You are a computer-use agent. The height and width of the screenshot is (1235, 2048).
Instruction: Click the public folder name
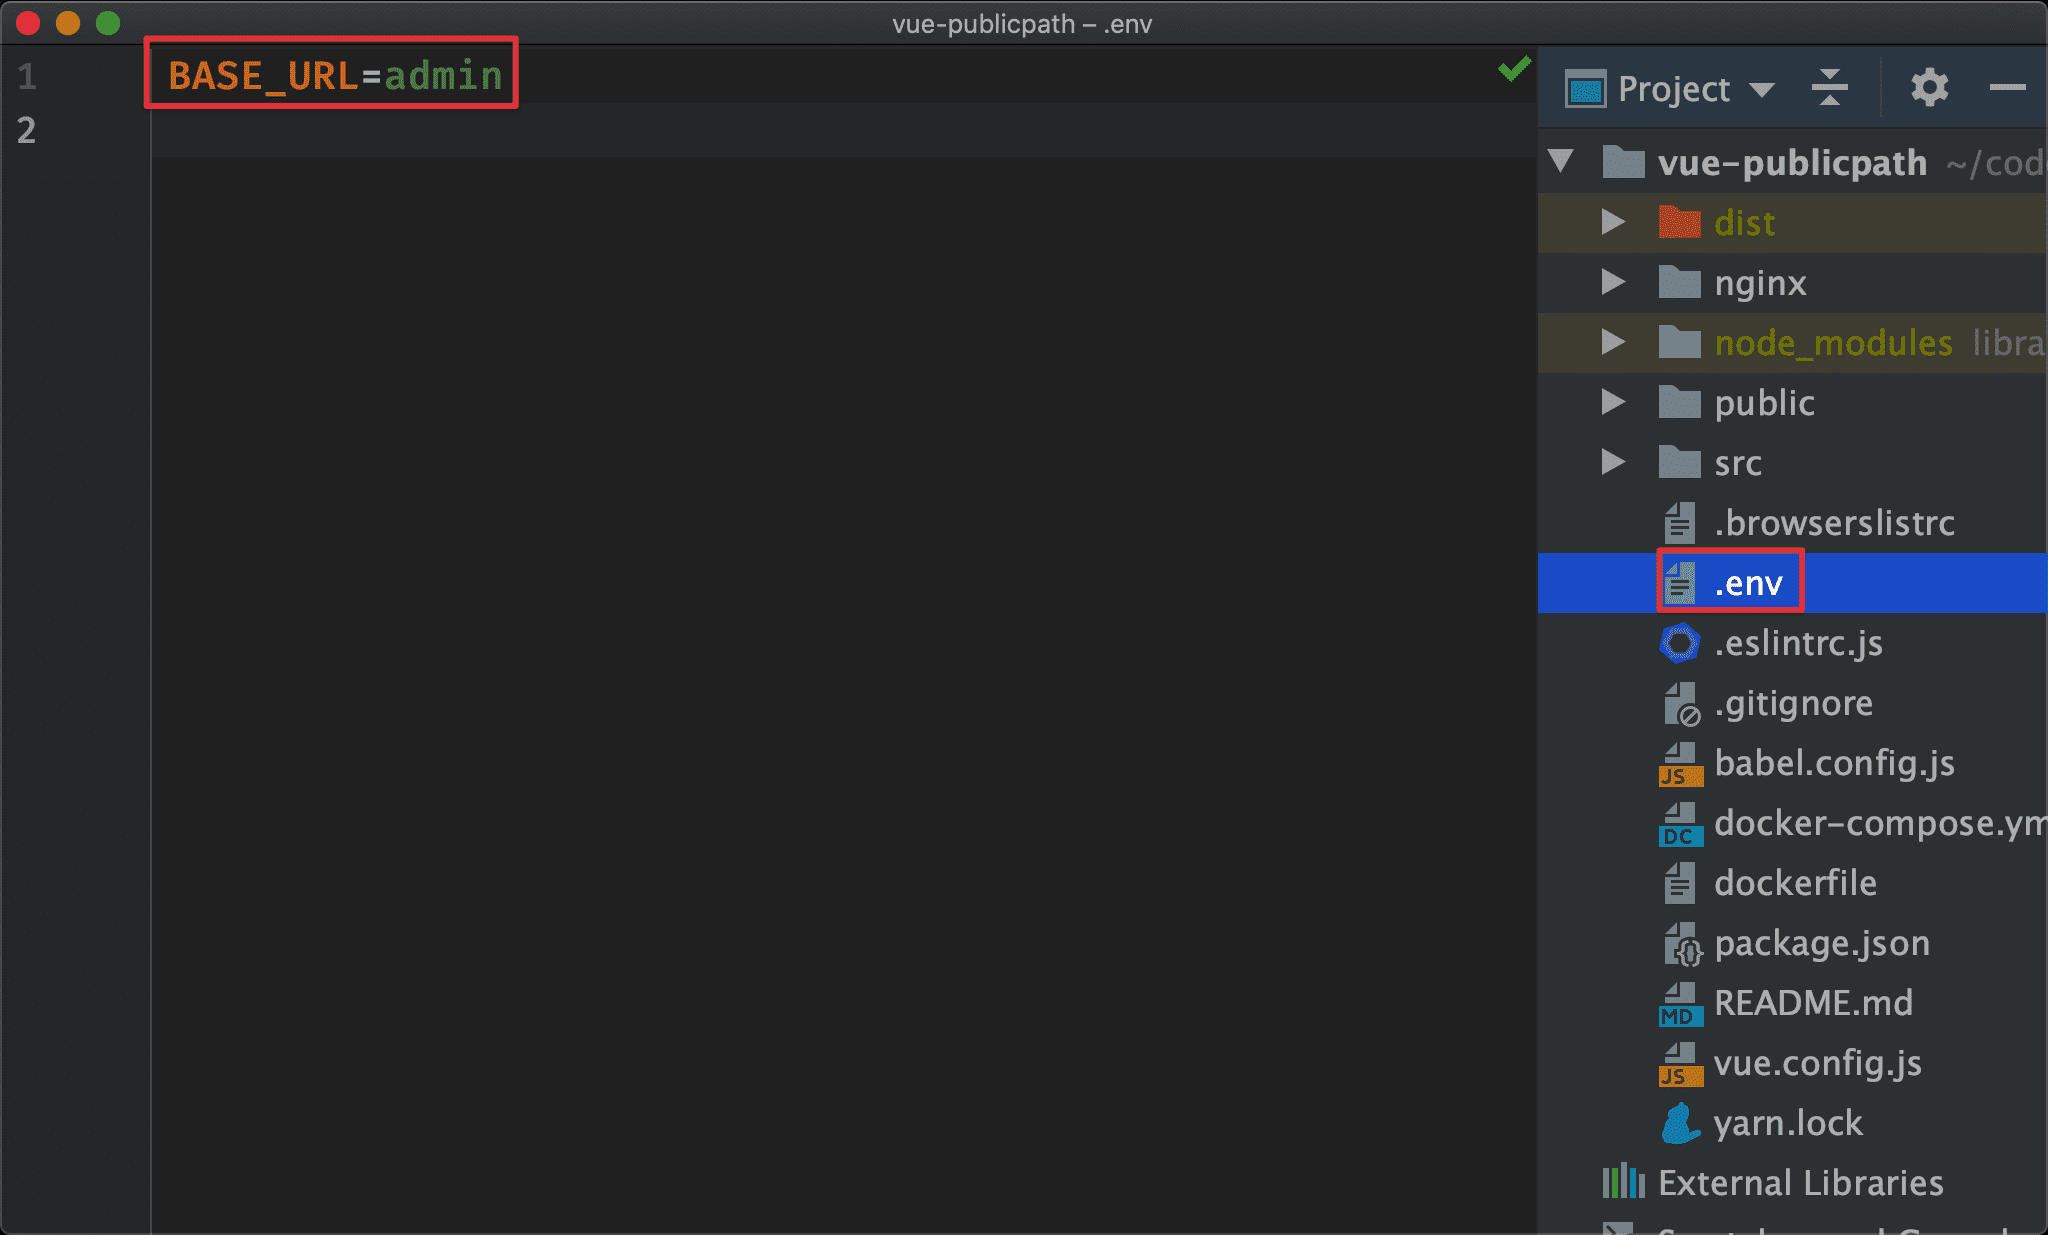coord(1764,403)
